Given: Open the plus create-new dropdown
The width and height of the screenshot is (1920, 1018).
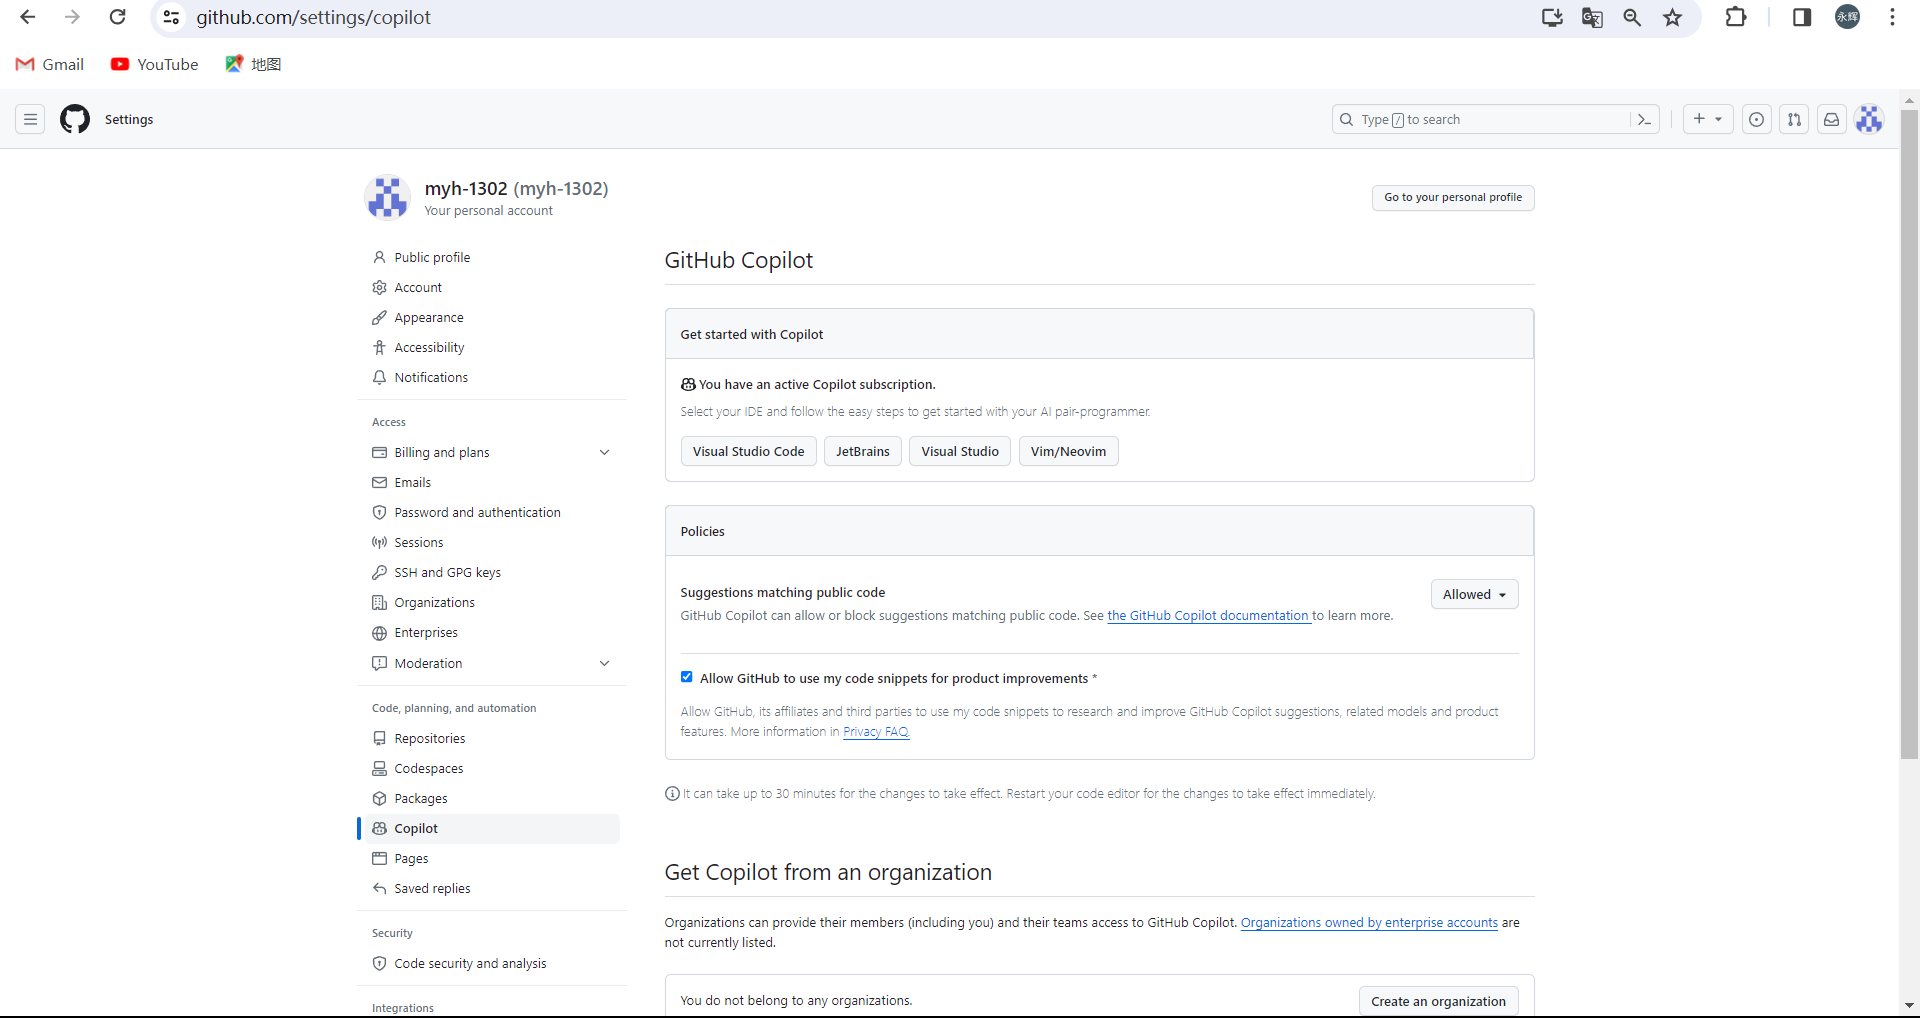Looking at the screenshot, I should click(x=1707, y=119).
